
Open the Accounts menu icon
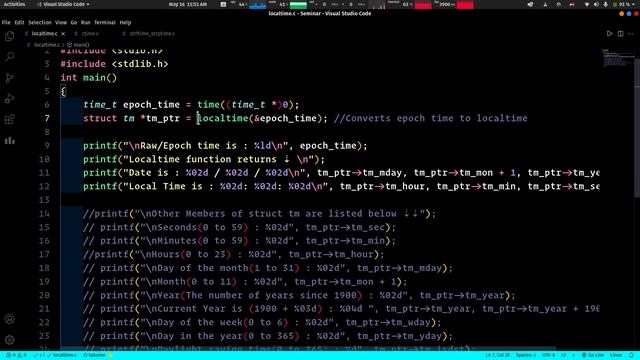pyautogui.click(x=9, y=319)
